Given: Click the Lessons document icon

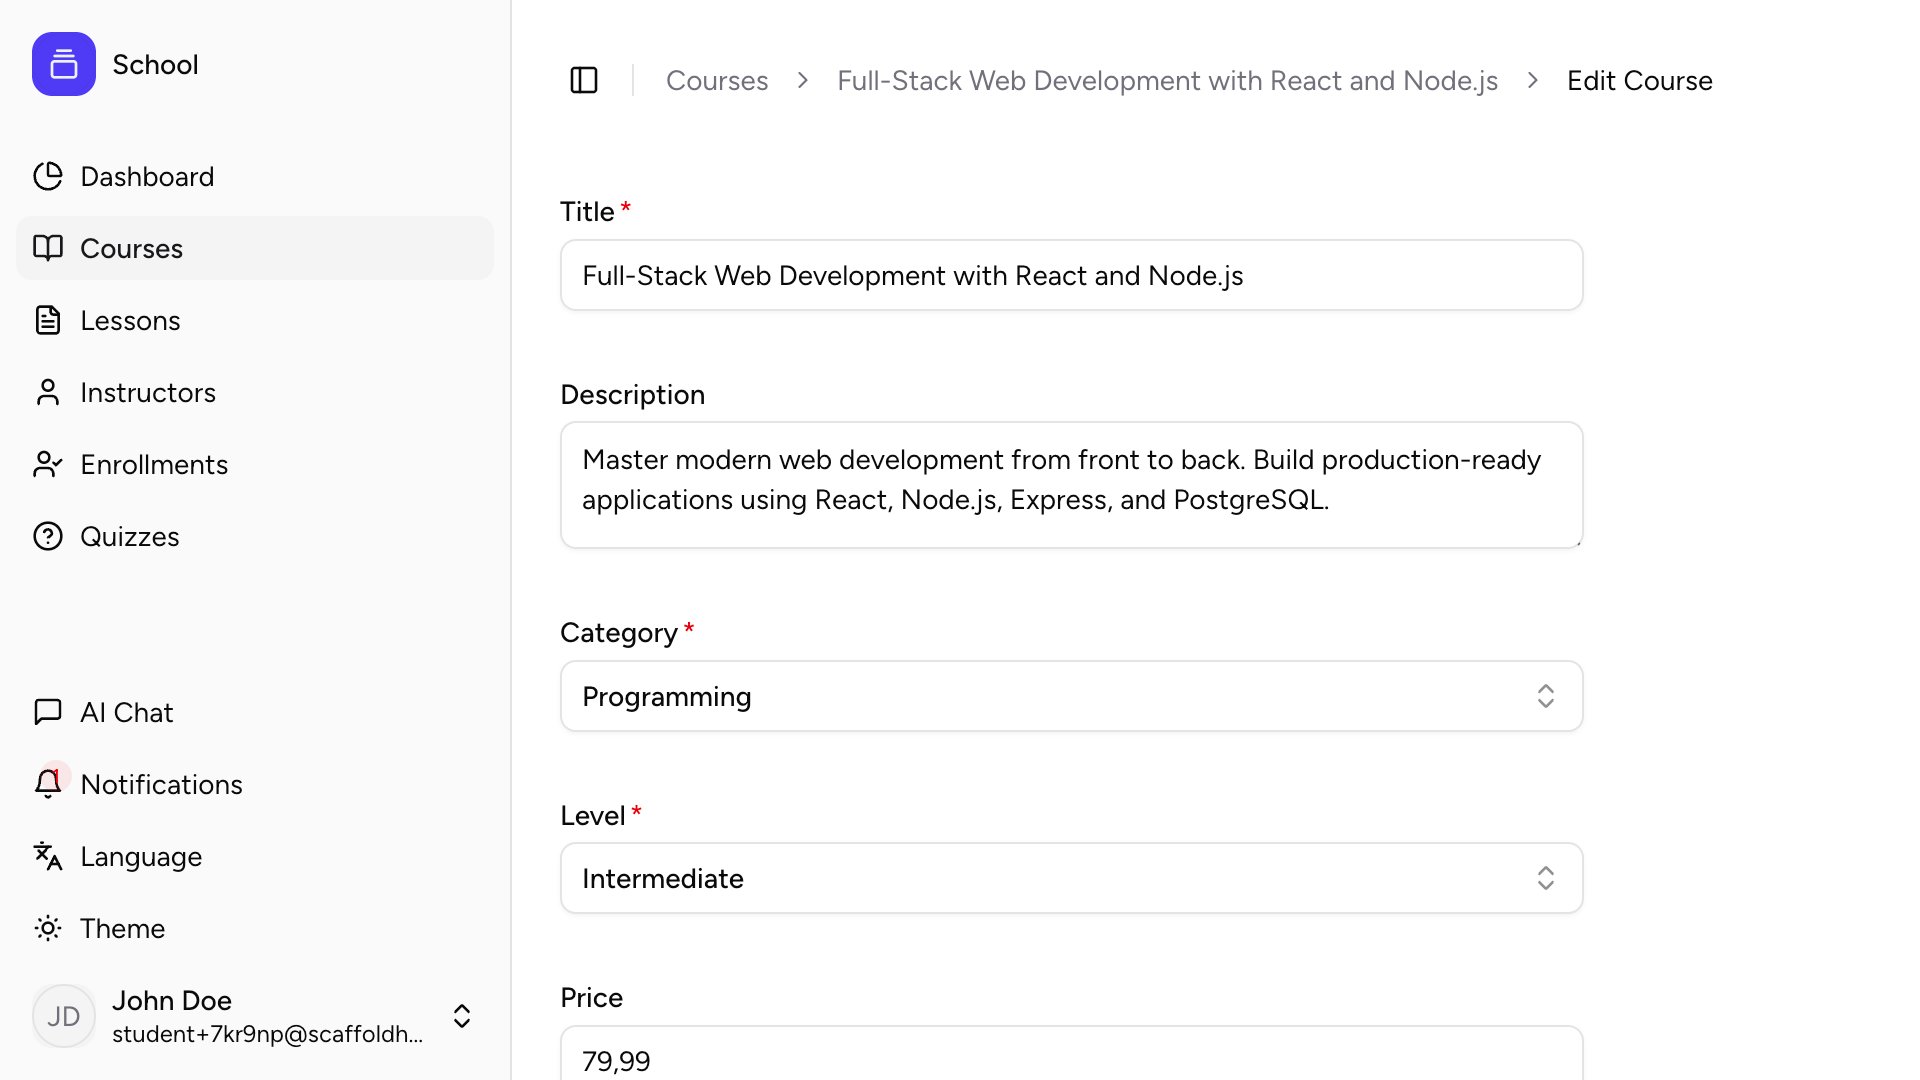Looking at the screenshot, I should [48, 320].
